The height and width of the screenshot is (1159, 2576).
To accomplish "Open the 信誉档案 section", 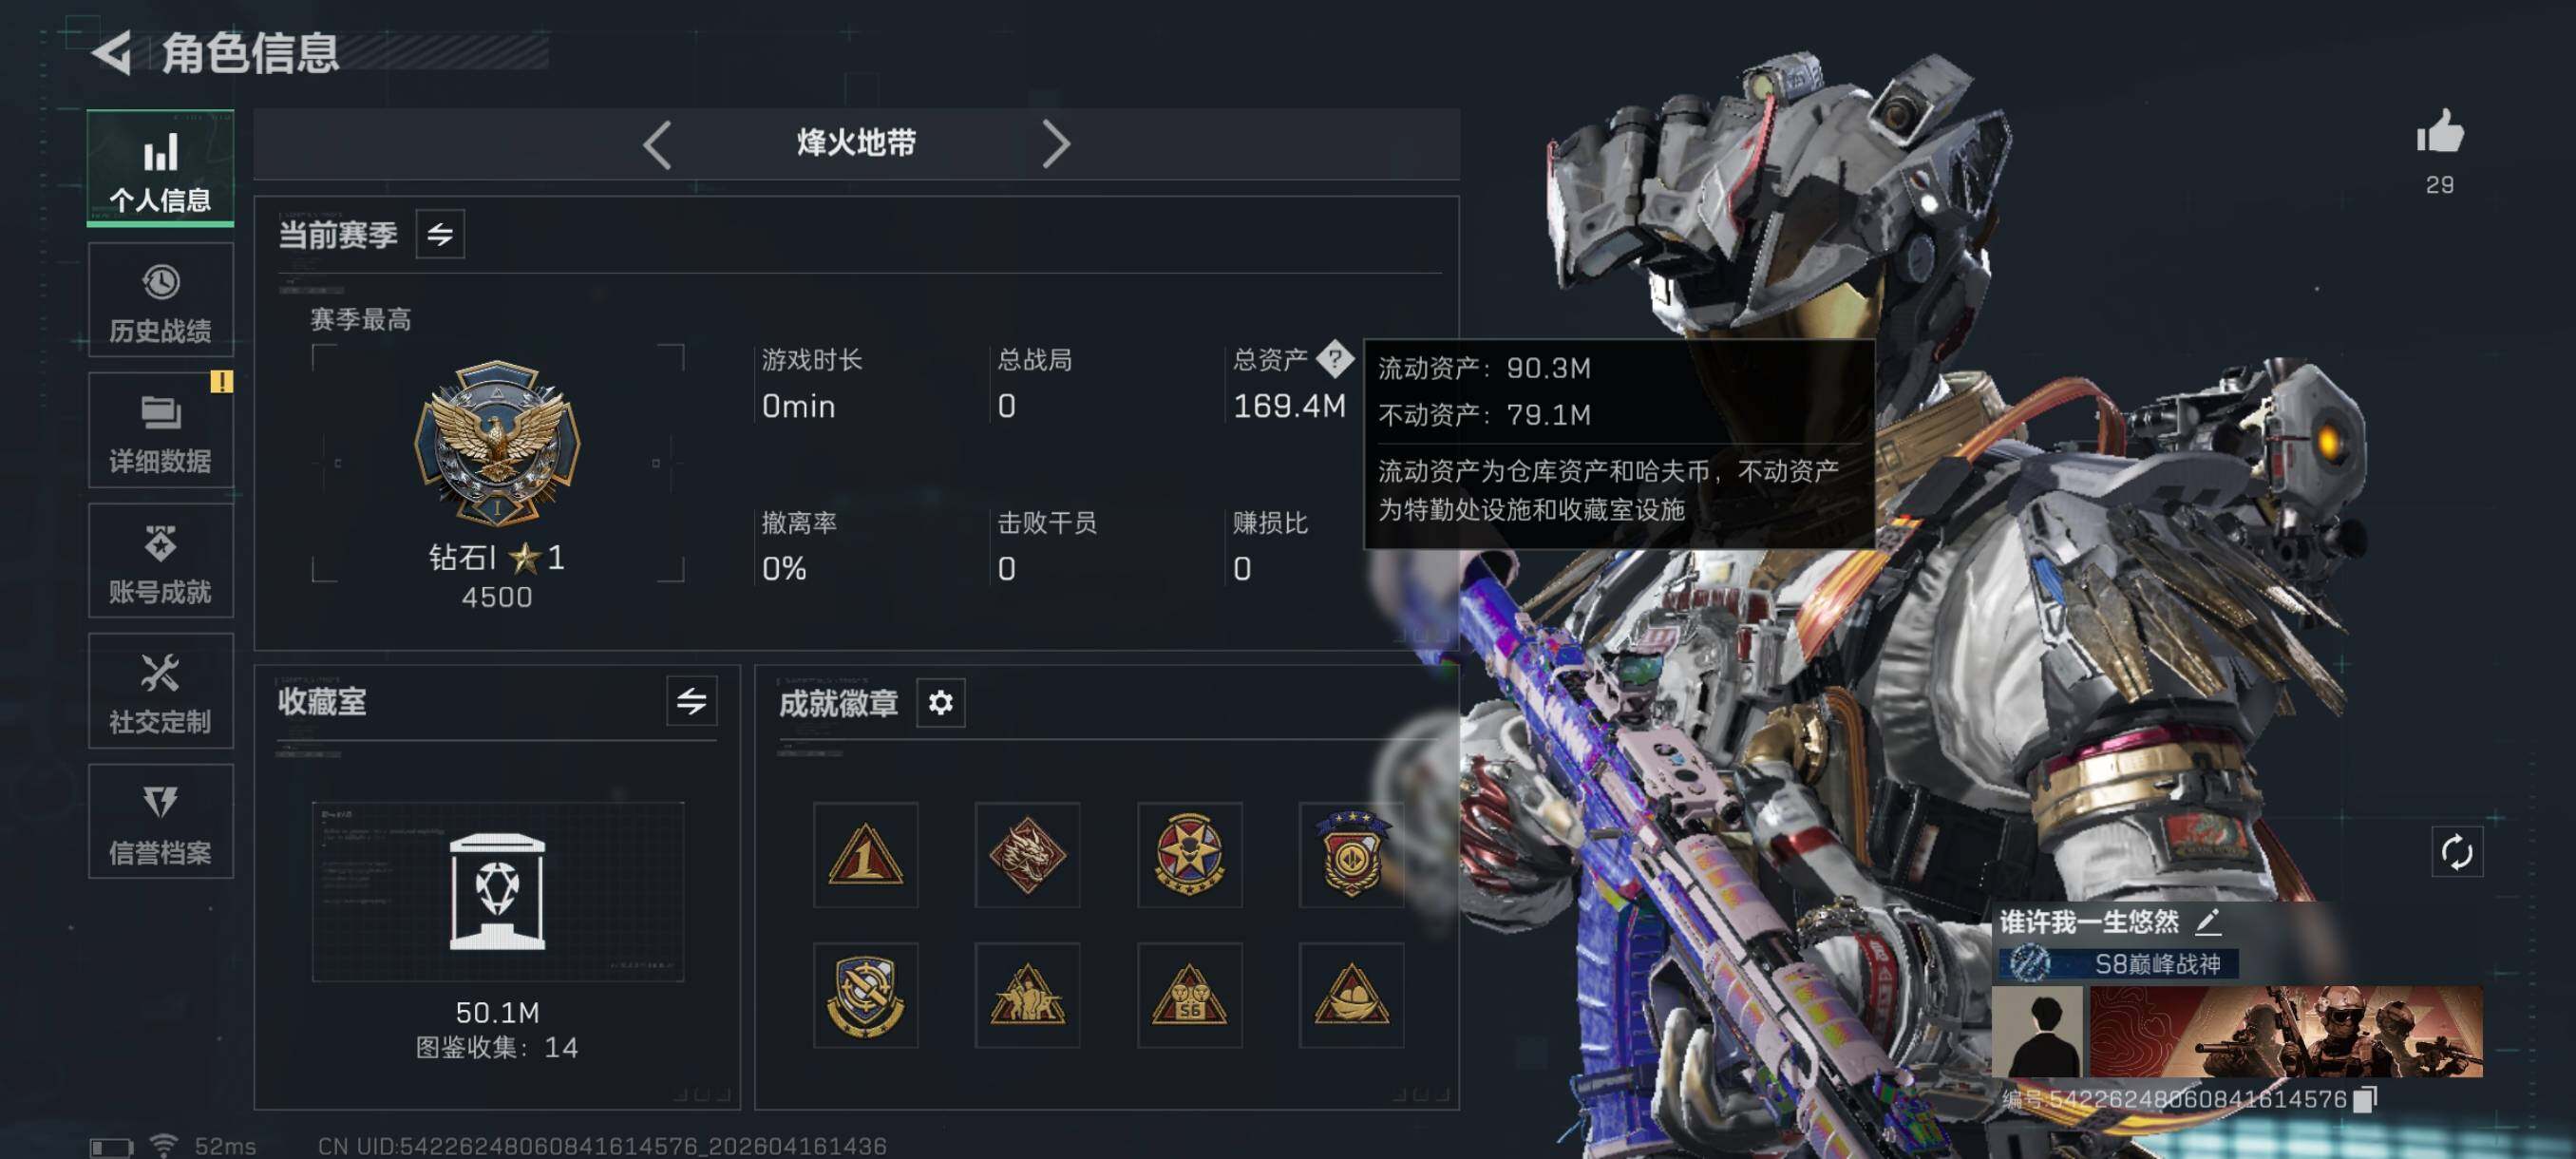I will pos(160,822).
